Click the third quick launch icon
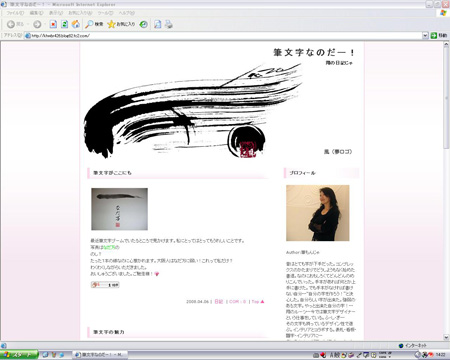Viewport: 450px width, 360px height. pyautogui.click(x=61, y=355)
